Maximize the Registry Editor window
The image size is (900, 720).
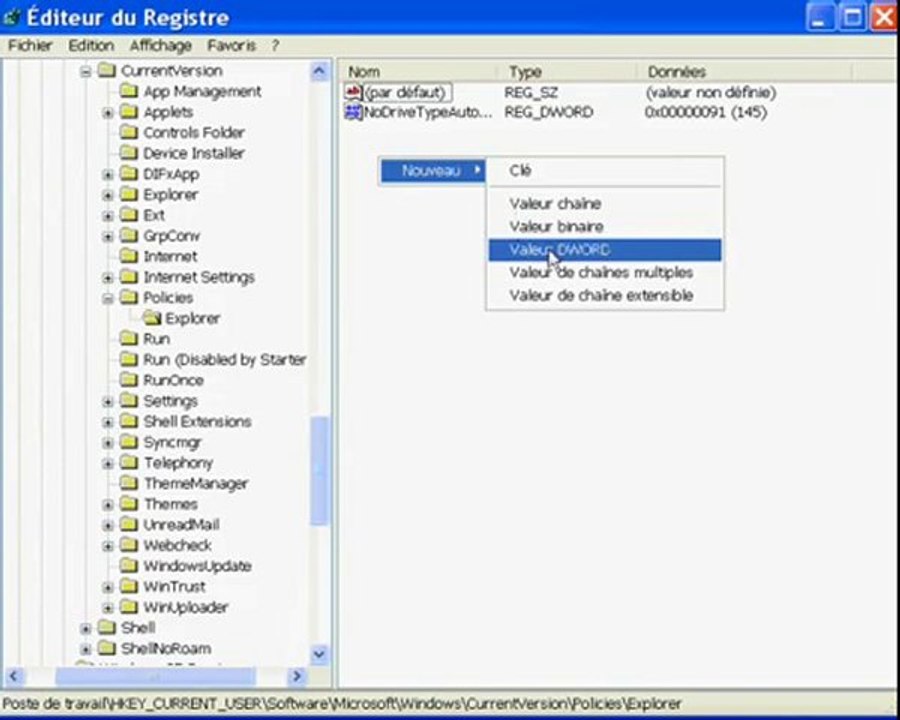(852, 17)
